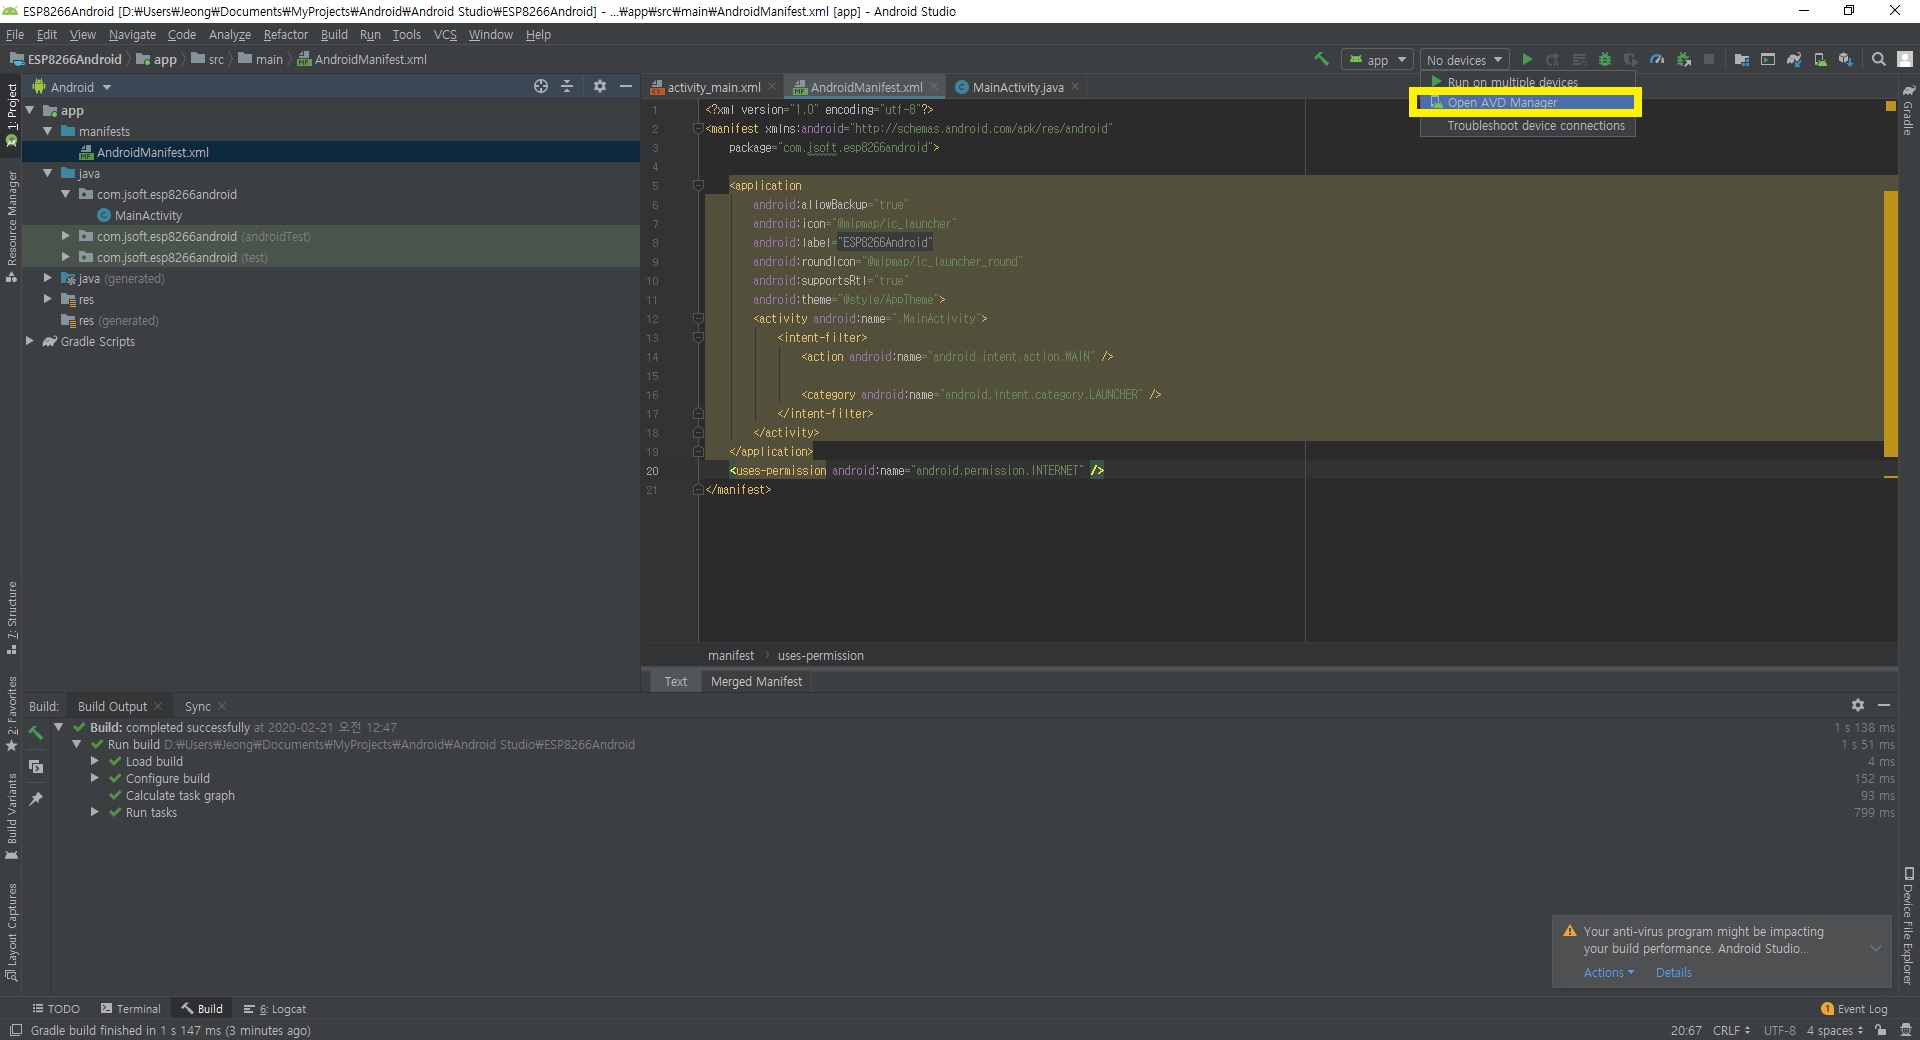Click the Debug app bug icon
Screen dimensions: 1920x1040
(x=1605, y=60)
